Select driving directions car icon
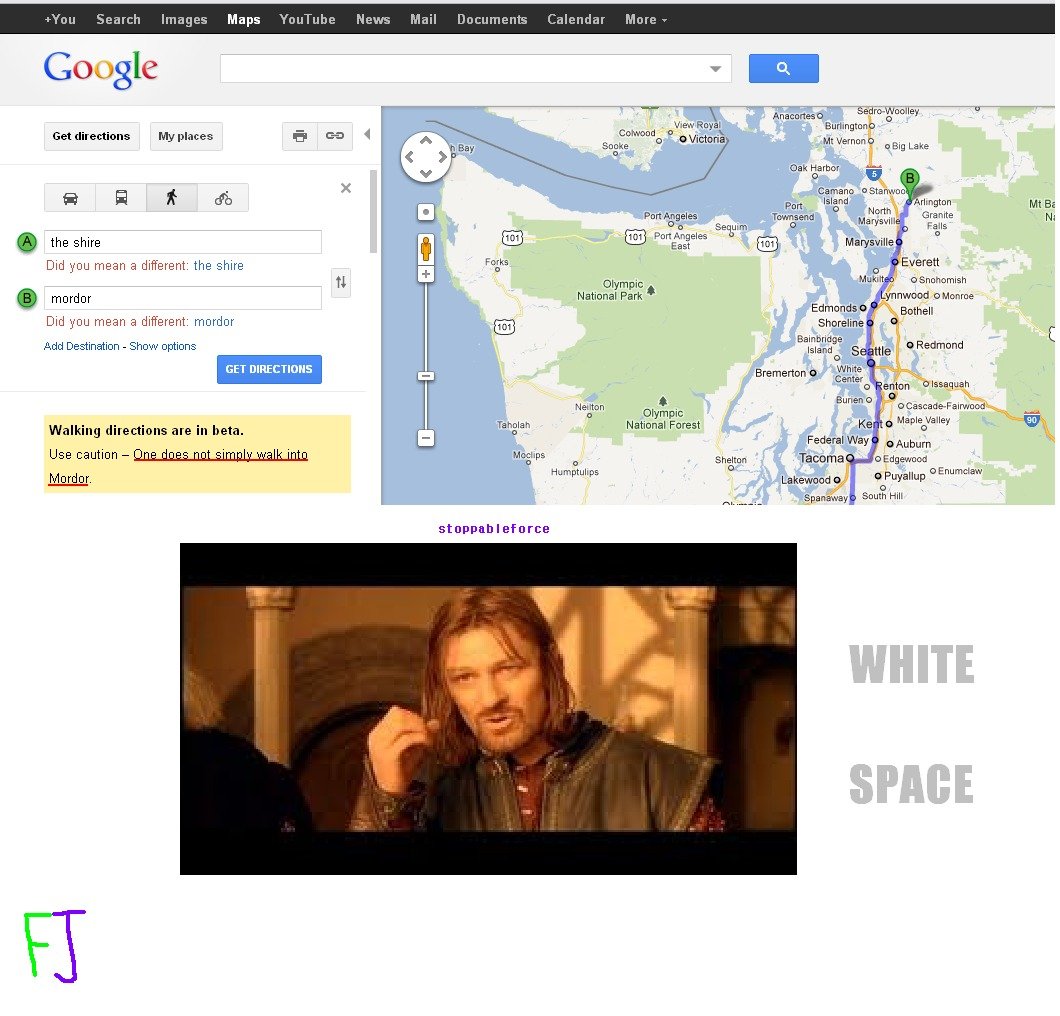 coord(70,198)
